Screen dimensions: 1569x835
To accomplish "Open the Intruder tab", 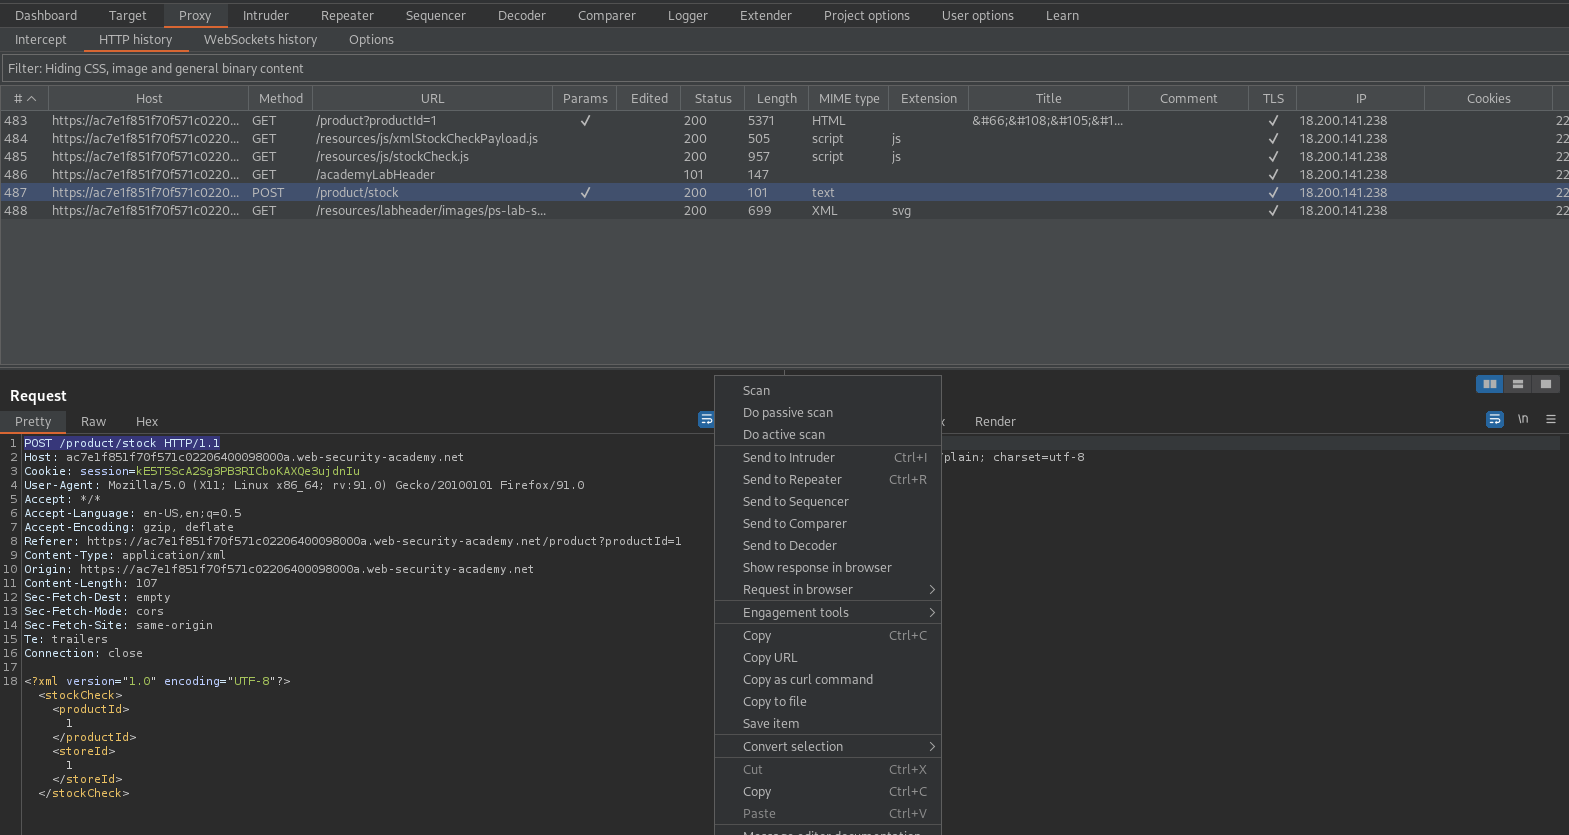I will point(266,15).
